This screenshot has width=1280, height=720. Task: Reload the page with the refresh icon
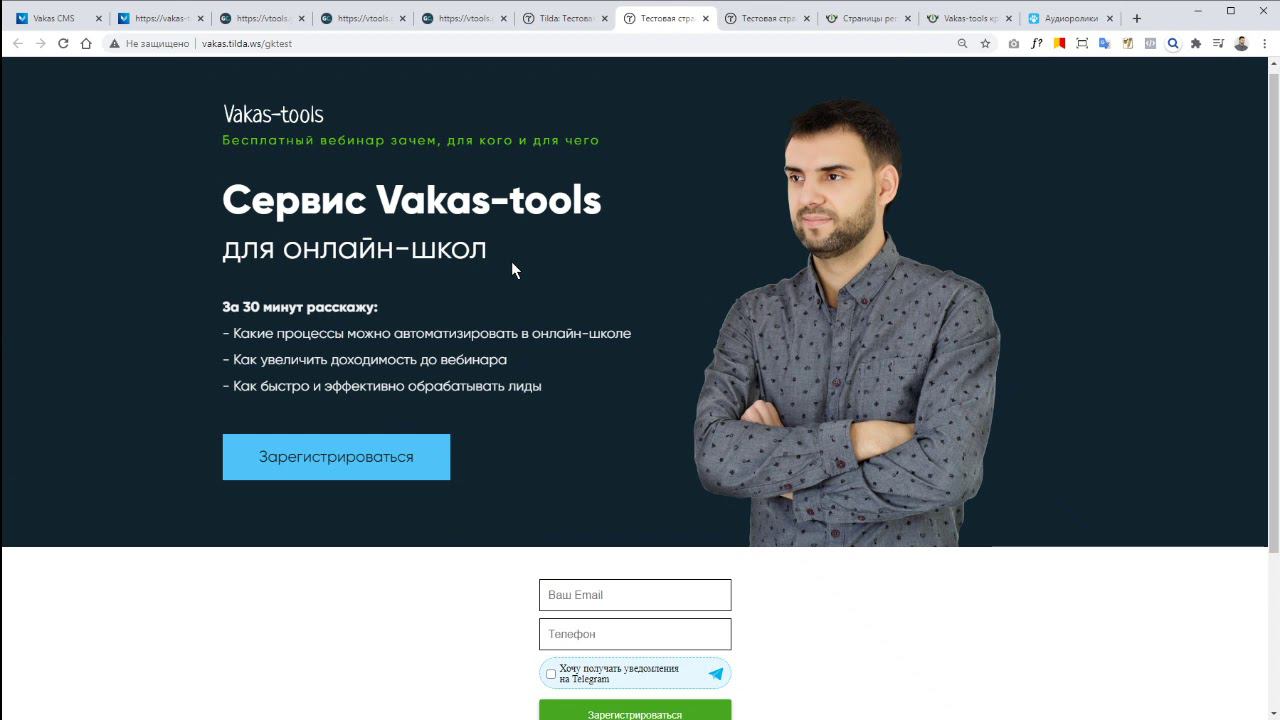(63, 43)
